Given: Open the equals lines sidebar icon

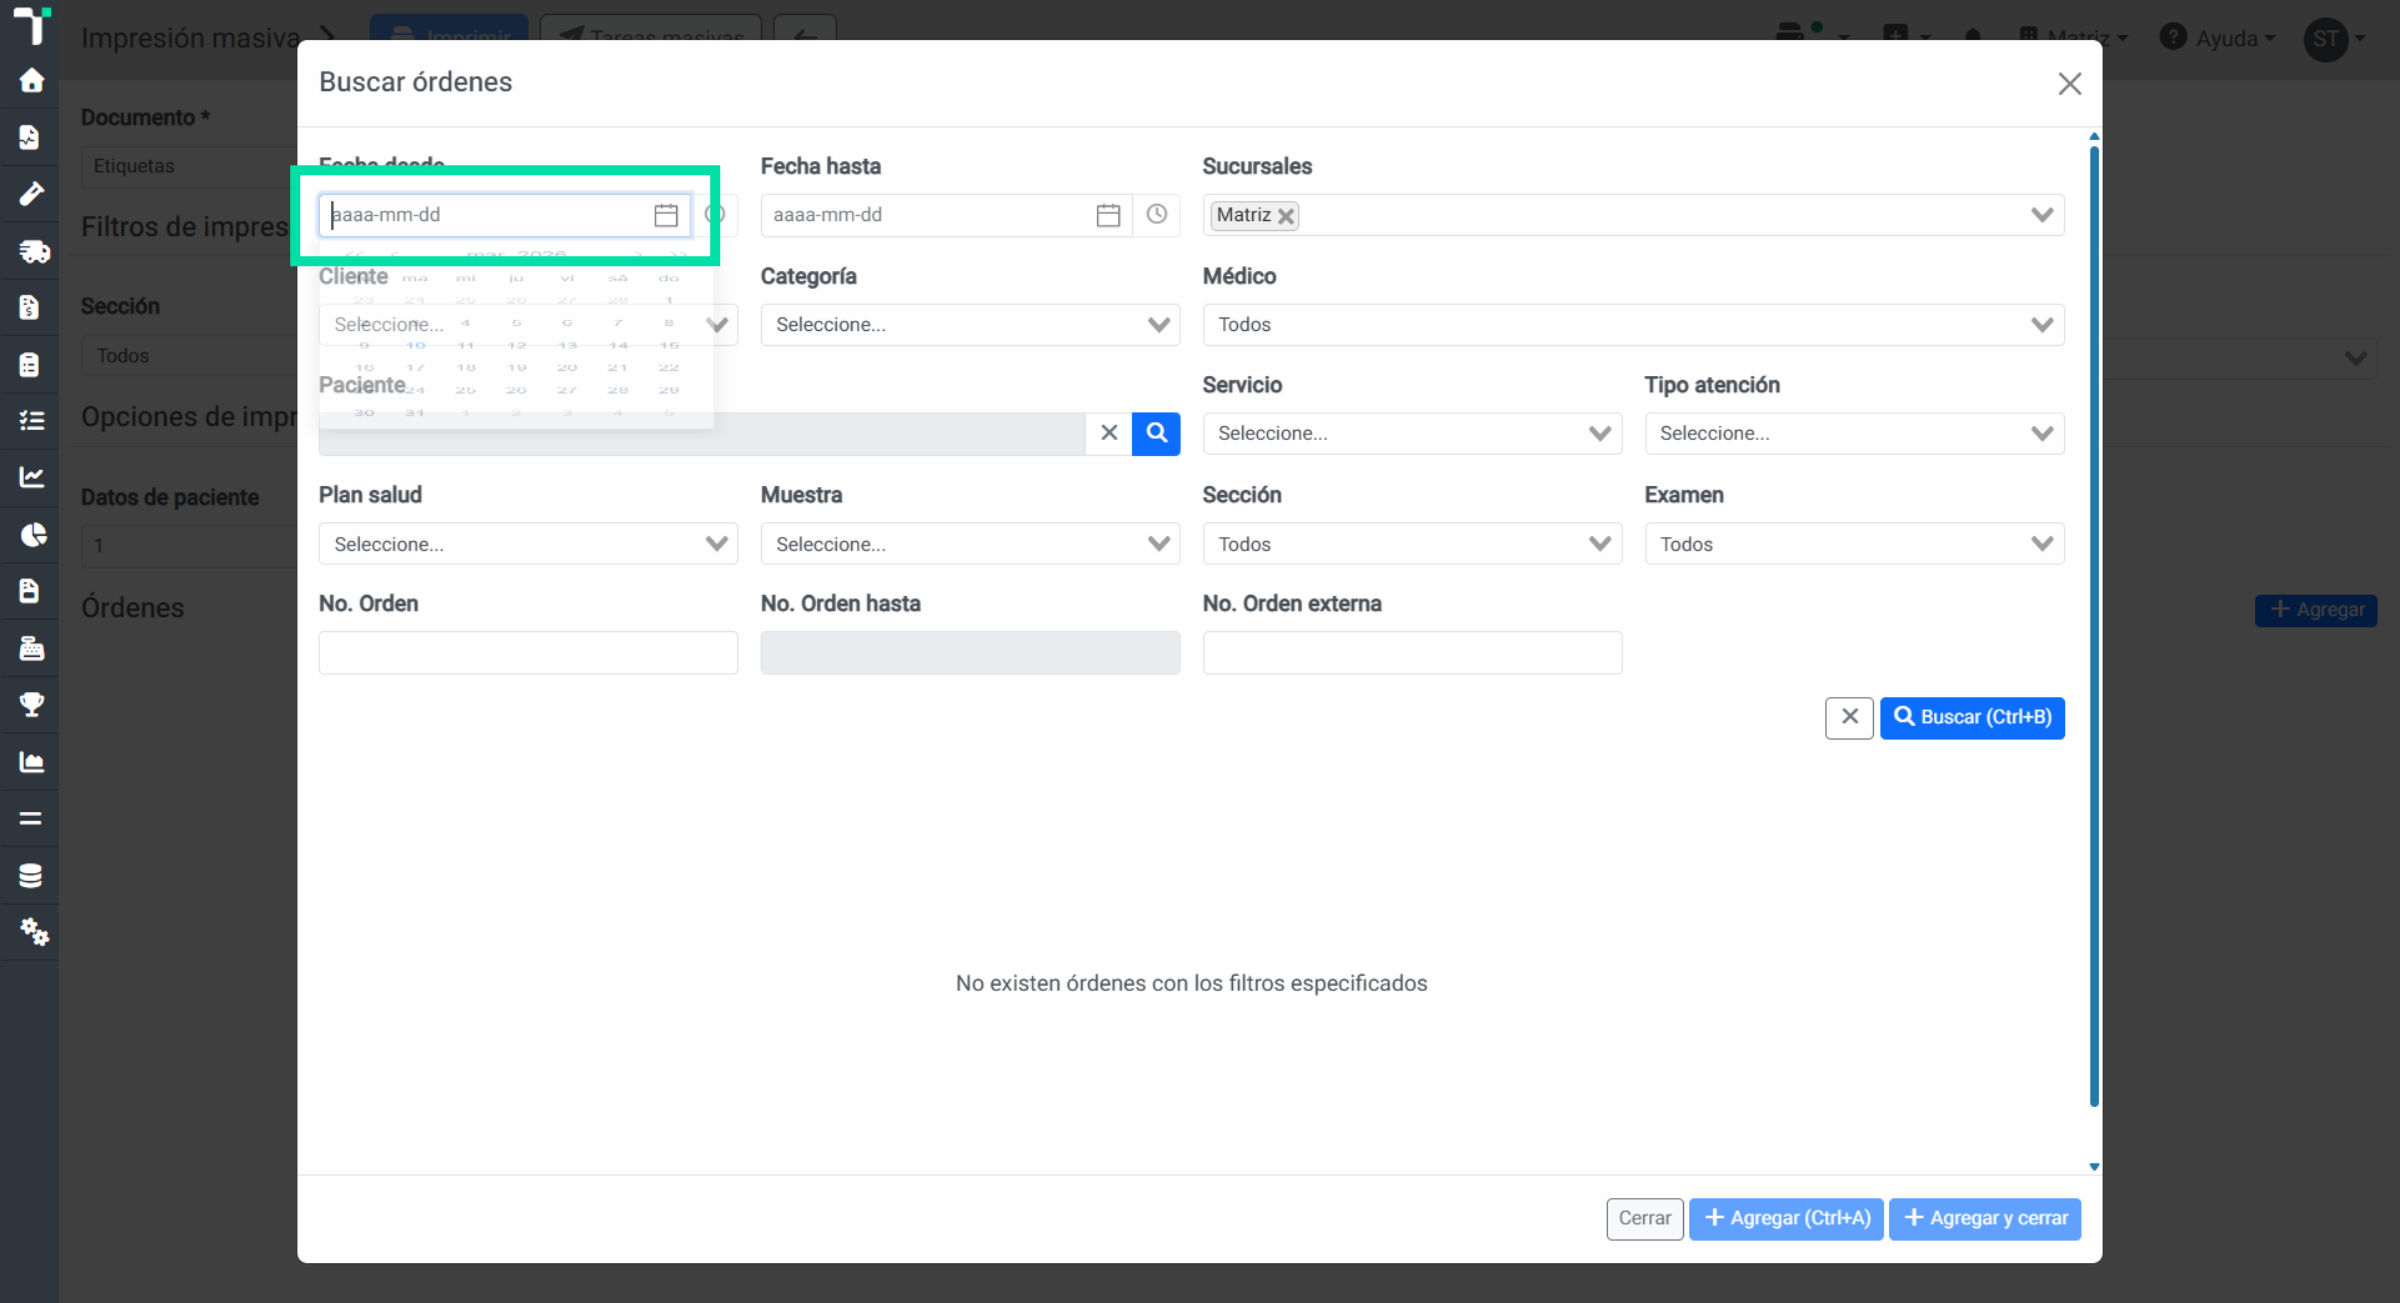Looking at the screenshot, I should (x=31, y=818).
